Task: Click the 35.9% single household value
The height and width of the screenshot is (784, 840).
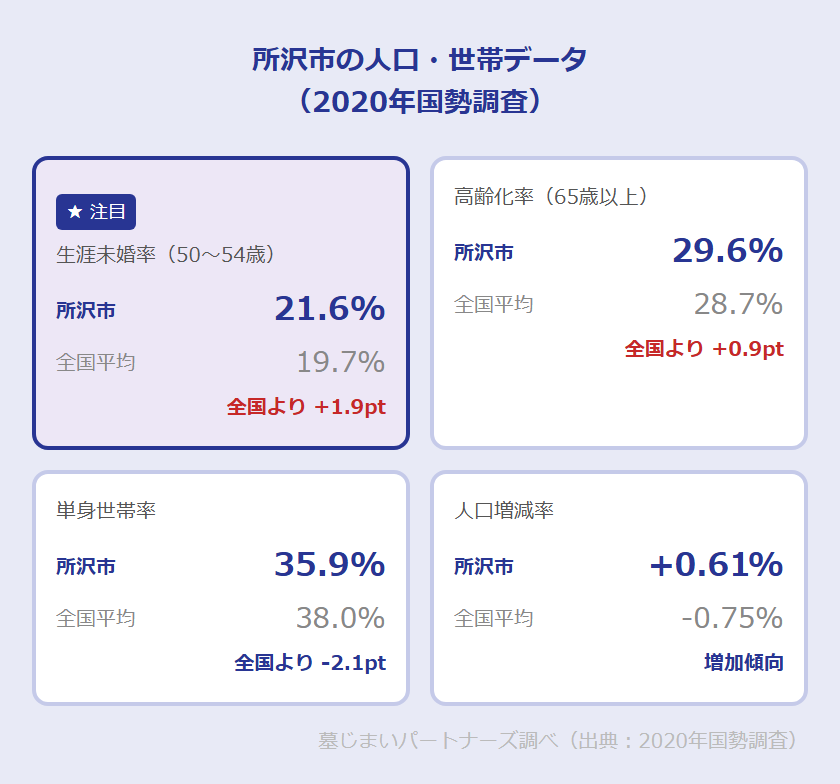Action: tap(329, 565)
